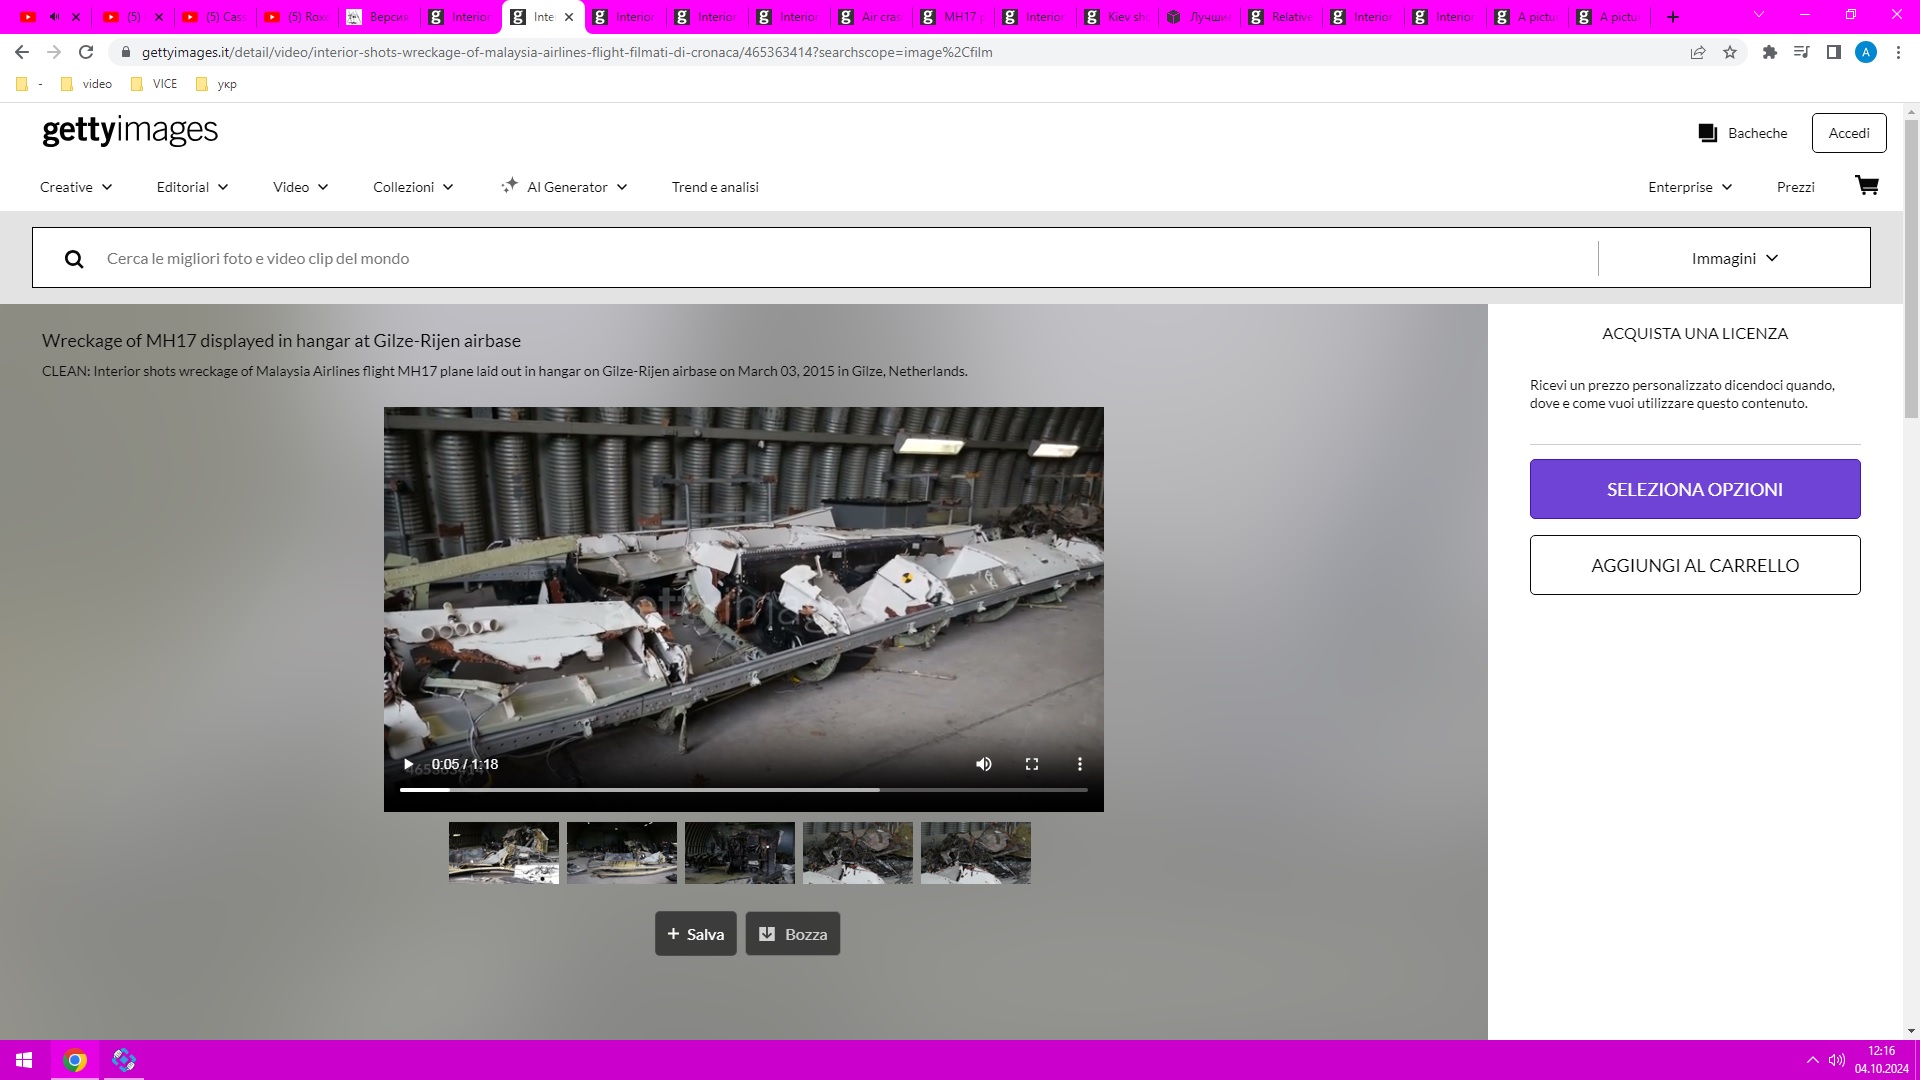Expand the Video menu
The height and width of the screenshot is (1080, 1920).
click(301, 187)
